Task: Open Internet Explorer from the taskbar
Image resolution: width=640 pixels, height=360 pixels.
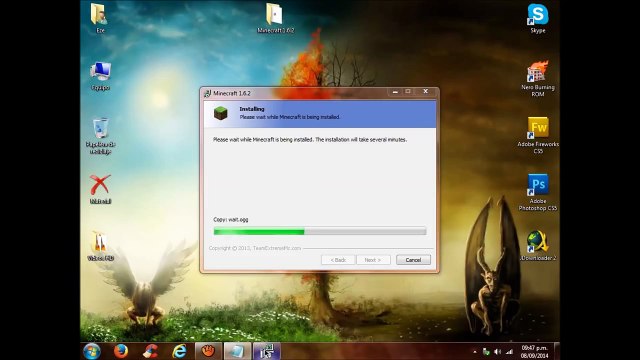Action: pyautogui.click(x=179, y=351)
